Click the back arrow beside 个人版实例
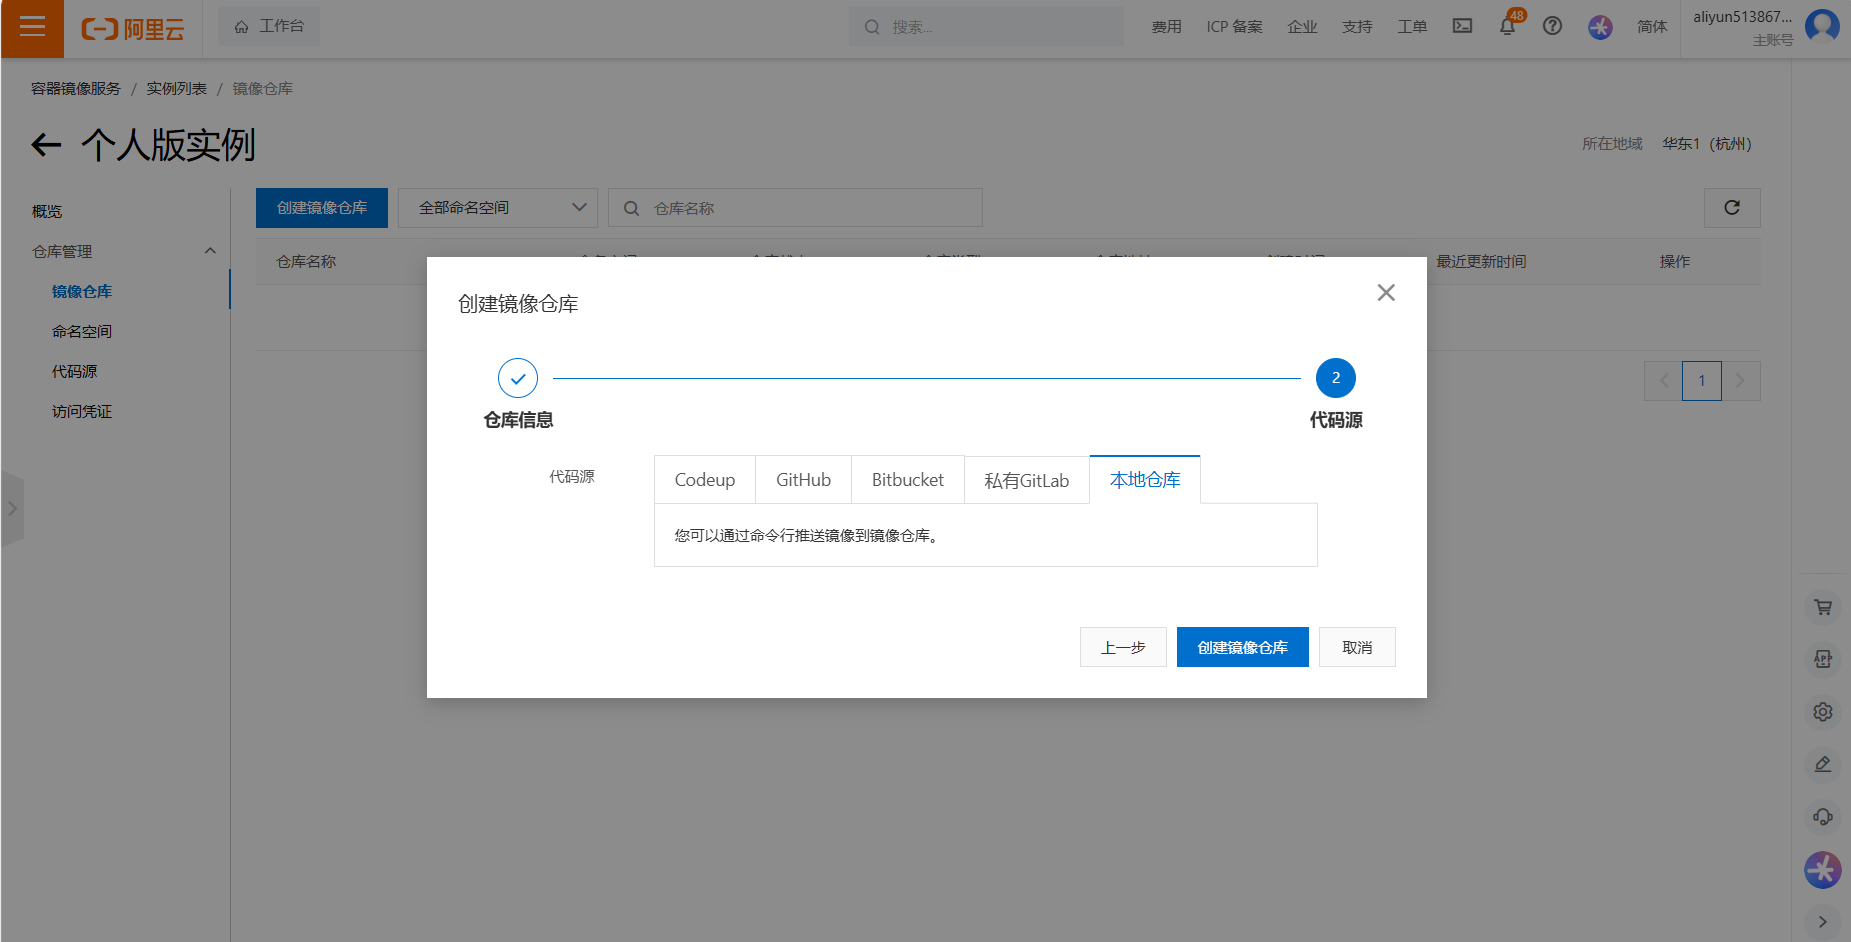Screen dimensions: 1851x942 (x=46, y=146)
